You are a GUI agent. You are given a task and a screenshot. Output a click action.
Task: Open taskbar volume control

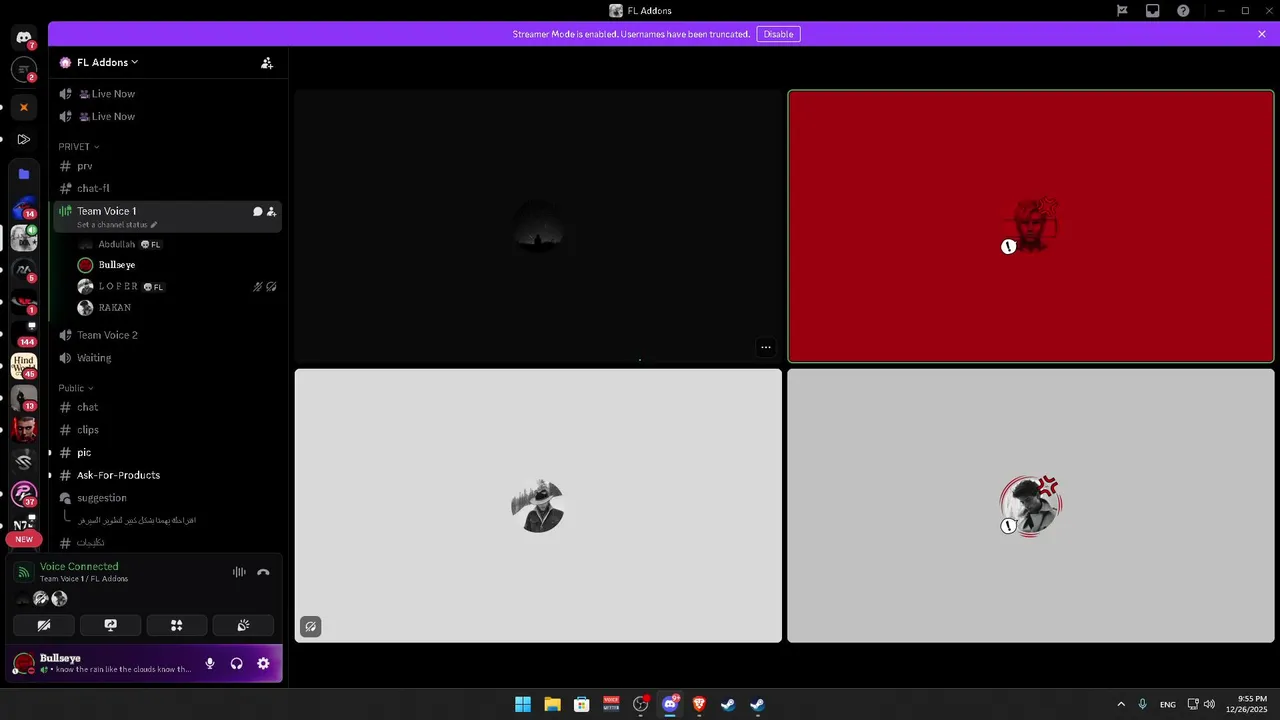1210,704
